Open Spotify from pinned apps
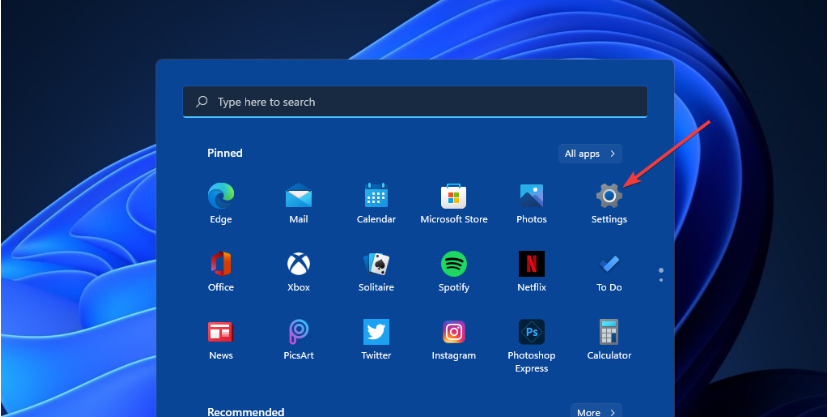Screen dimensions: 828x417 [454, 271]
